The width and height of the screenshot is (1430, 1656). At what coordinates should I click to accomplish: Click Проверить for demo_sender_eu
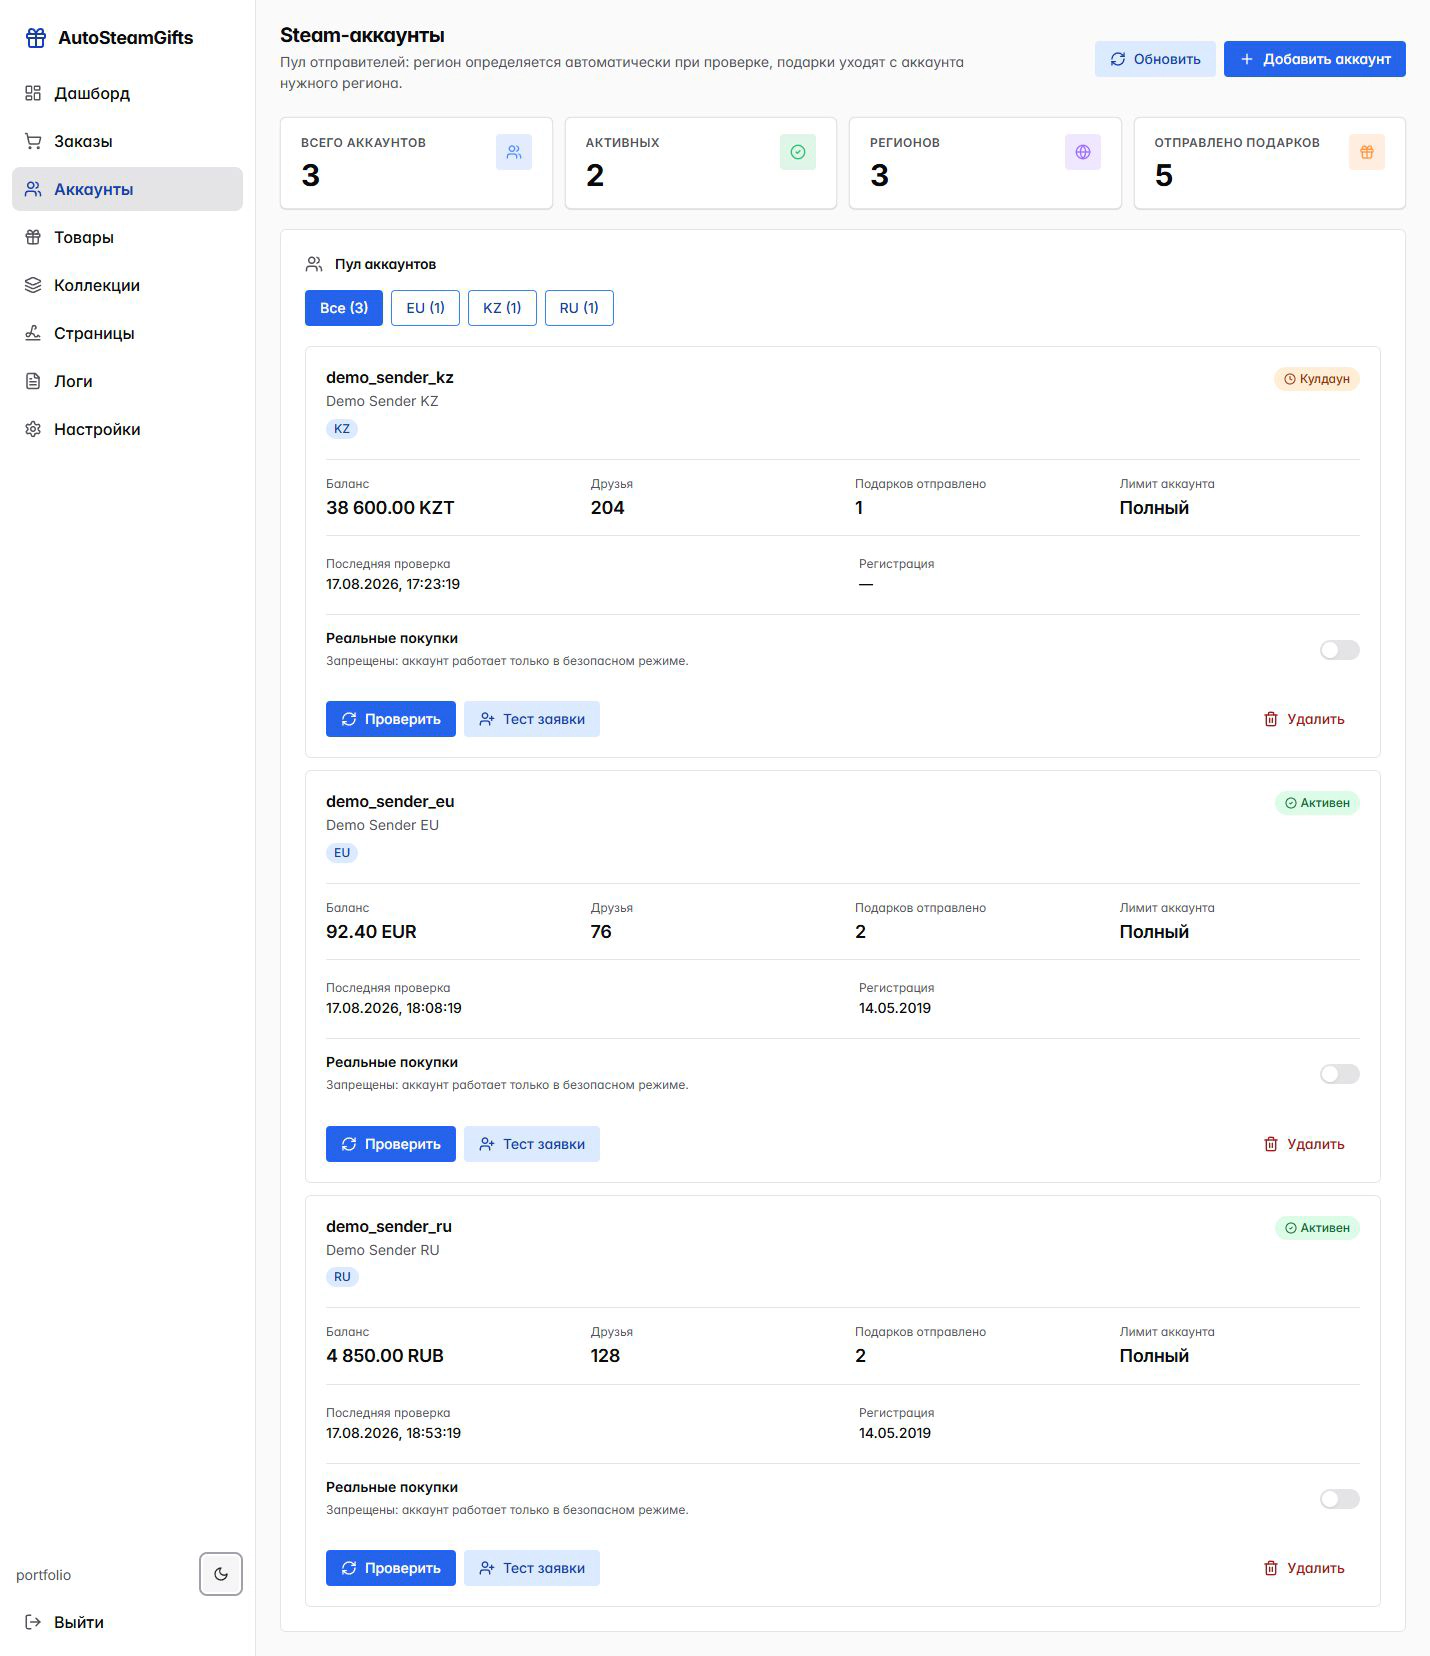click(x=391, y=1144)
